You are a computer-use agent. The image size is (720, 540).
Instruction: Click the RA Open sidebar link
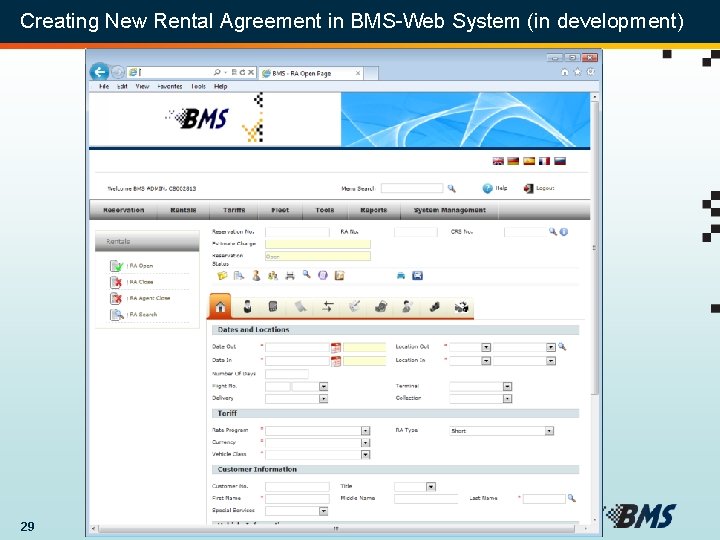pos(141,266)
